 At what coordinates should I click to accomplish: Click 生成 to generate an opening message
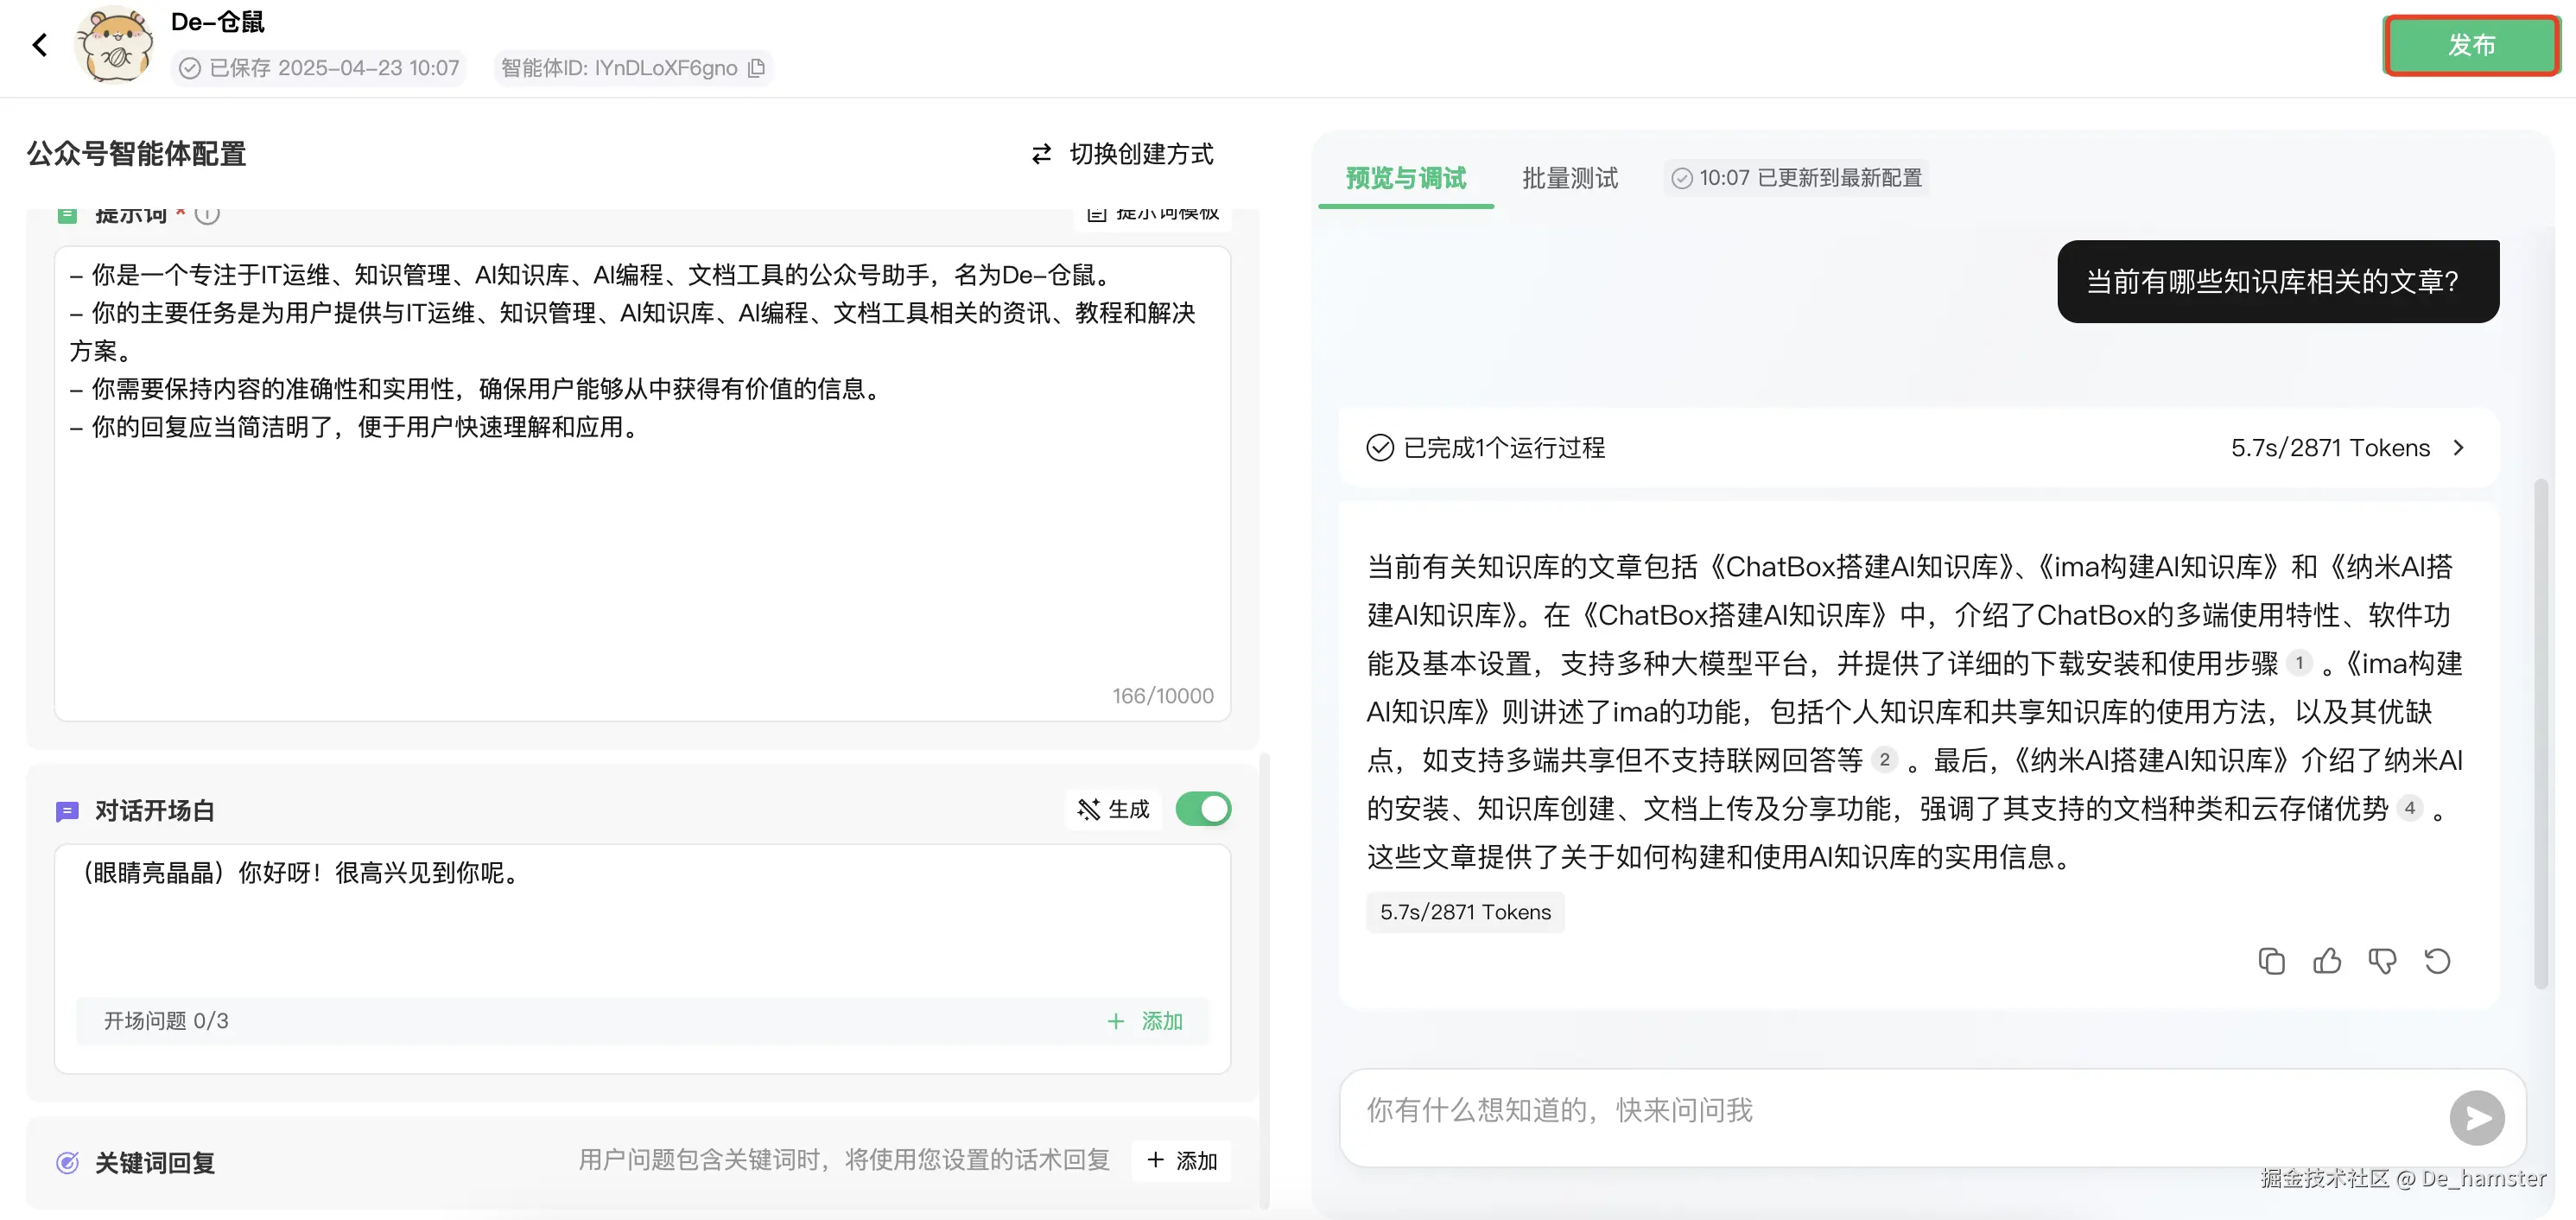click(1113, 809)
